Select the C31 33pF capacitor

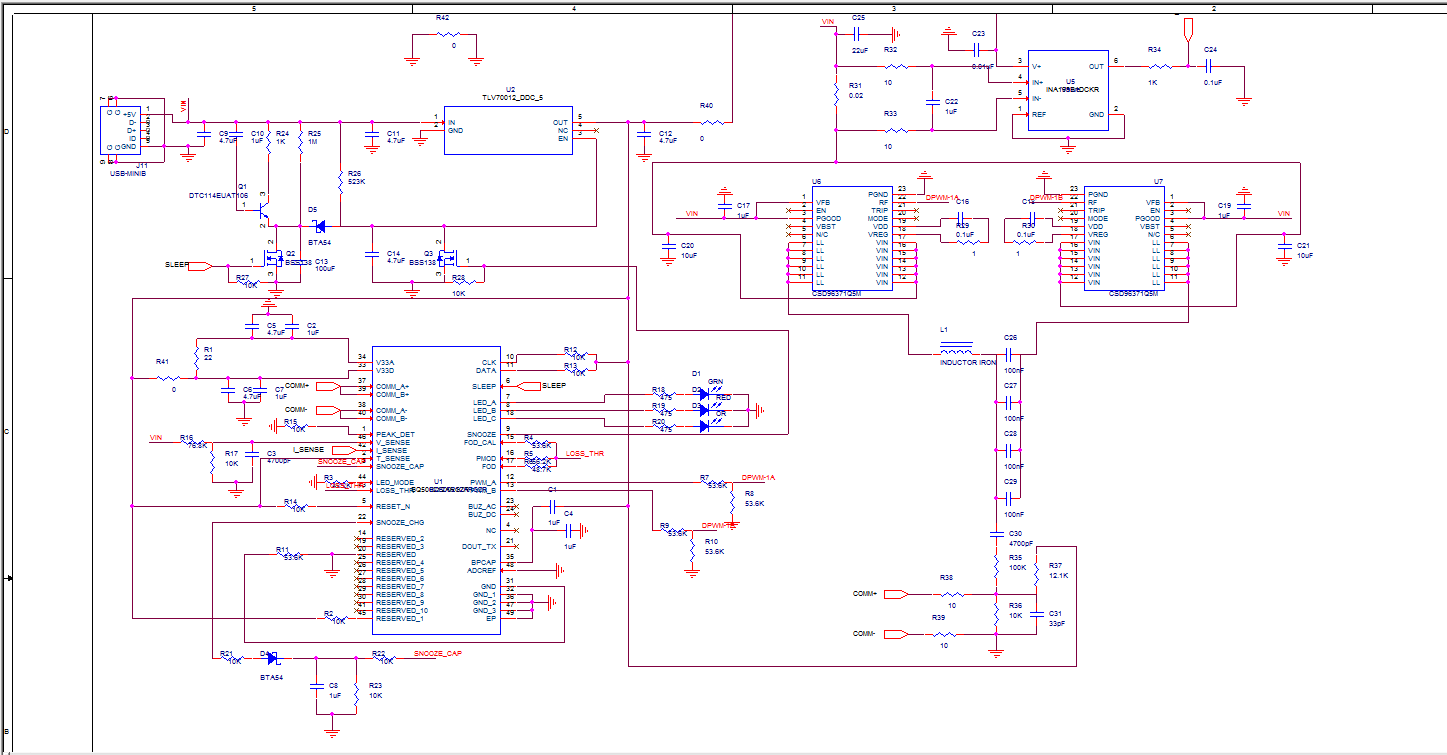coord(1037,613)
